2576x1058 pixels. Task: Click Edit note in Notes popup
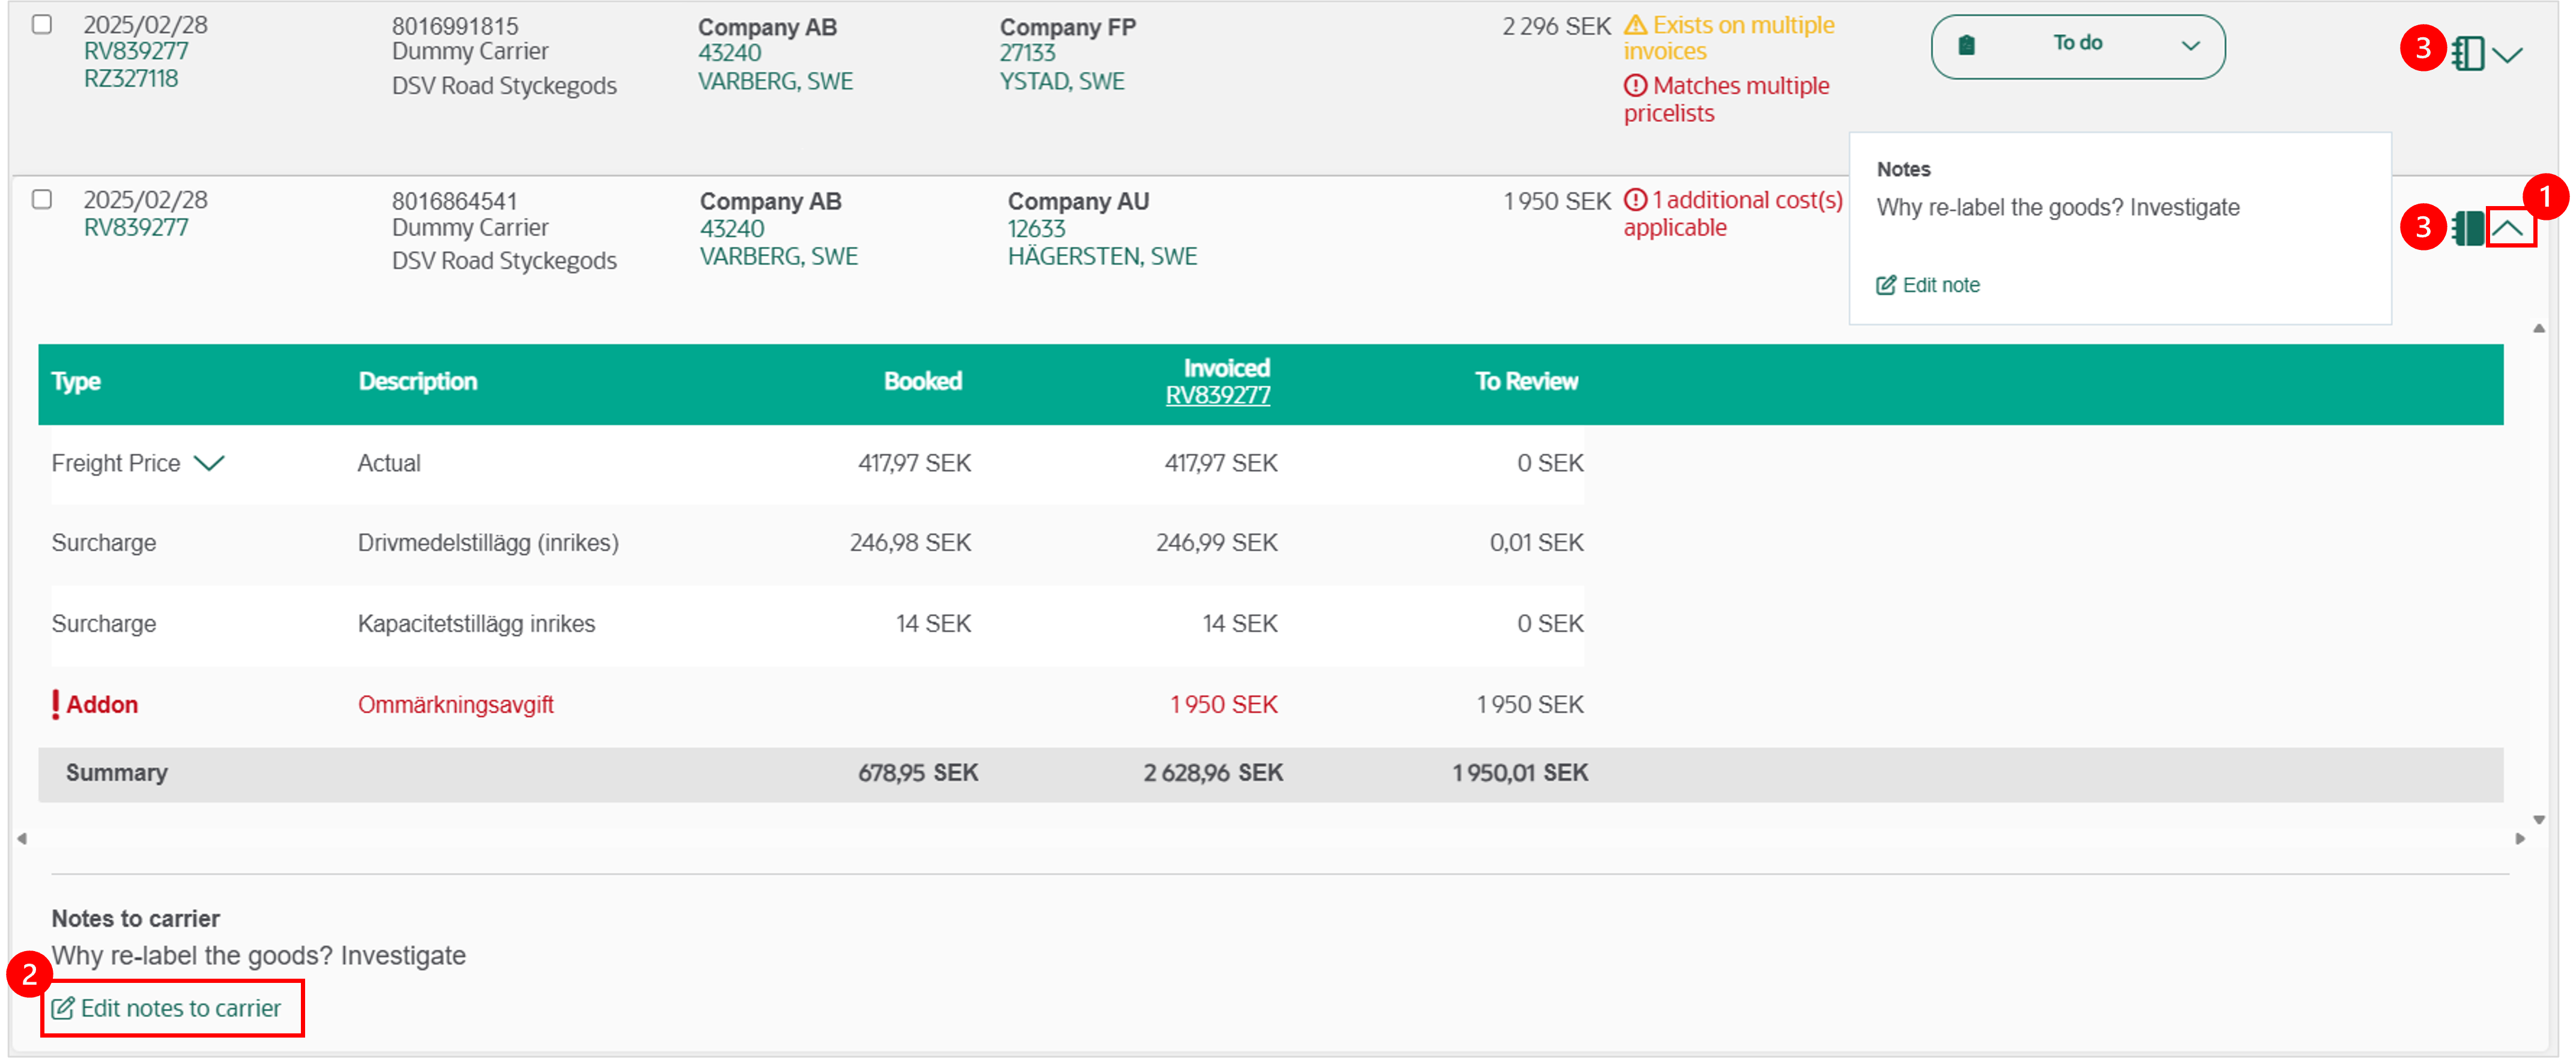point(1928,285)
